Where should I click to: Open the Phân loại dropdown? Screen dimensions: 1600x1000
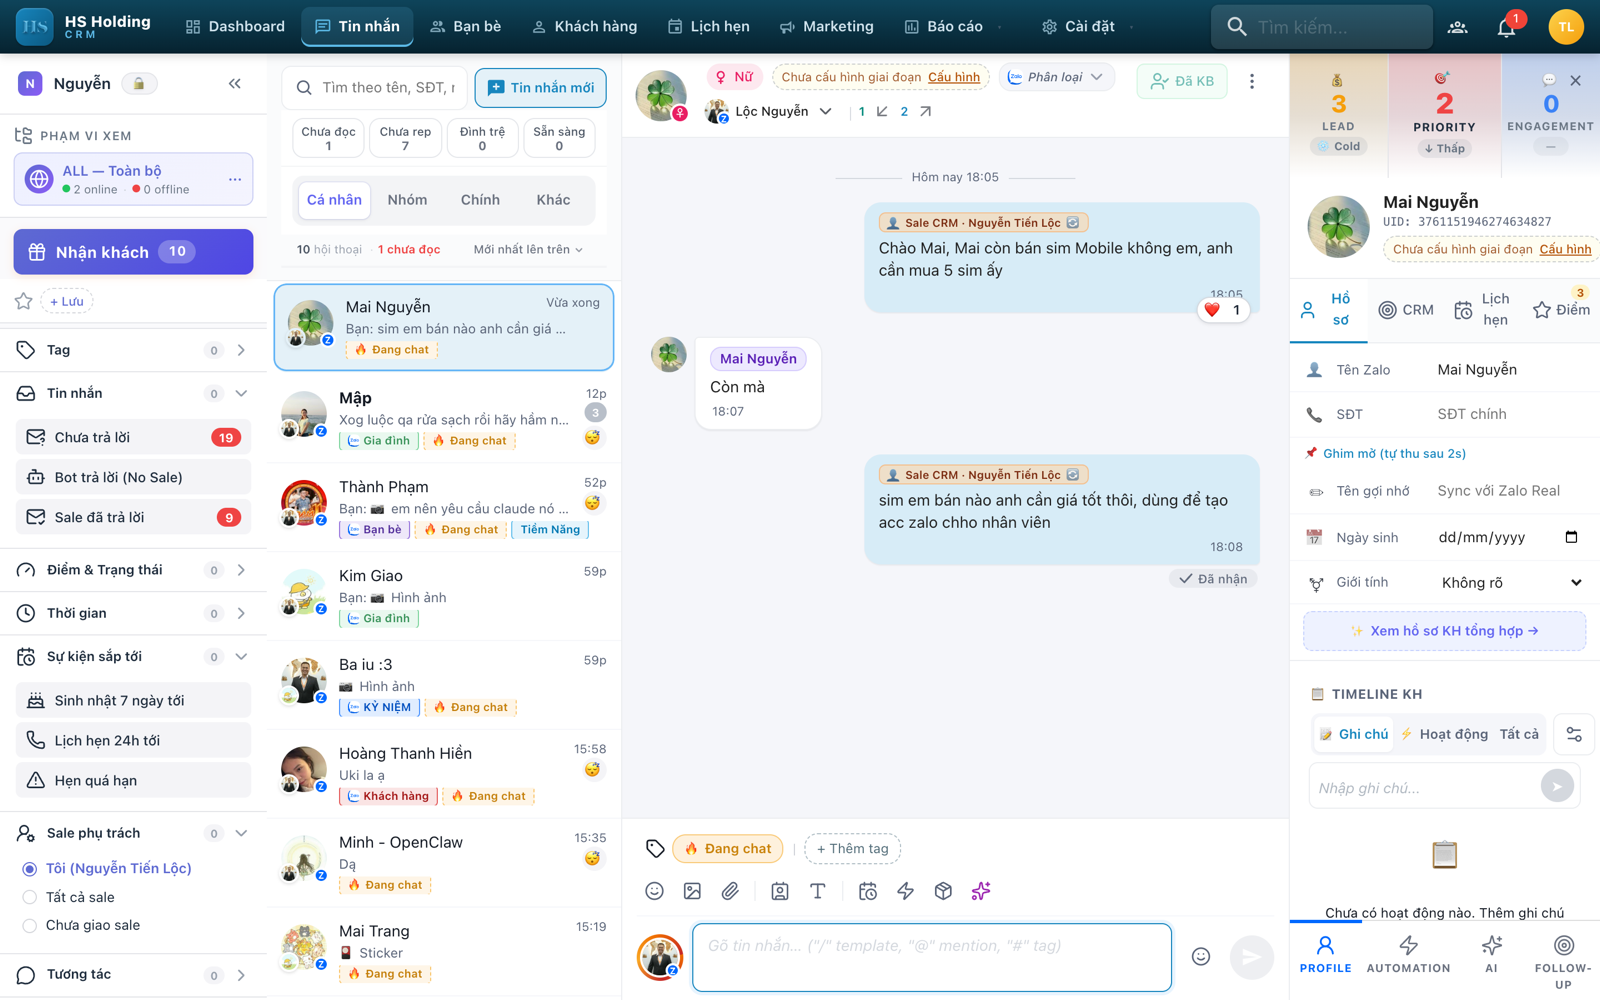1056,77
